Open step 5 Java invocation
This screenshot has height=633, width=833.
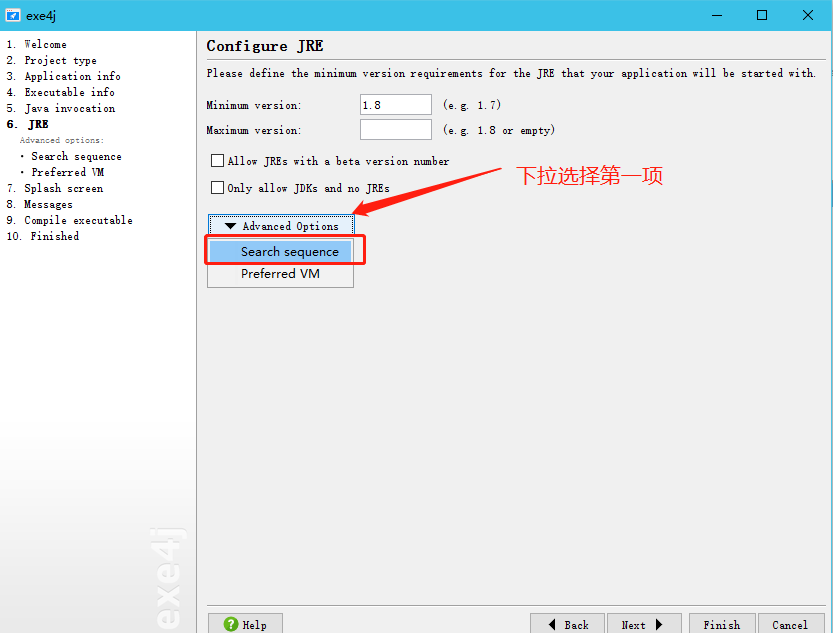click(x=61, y=108)
